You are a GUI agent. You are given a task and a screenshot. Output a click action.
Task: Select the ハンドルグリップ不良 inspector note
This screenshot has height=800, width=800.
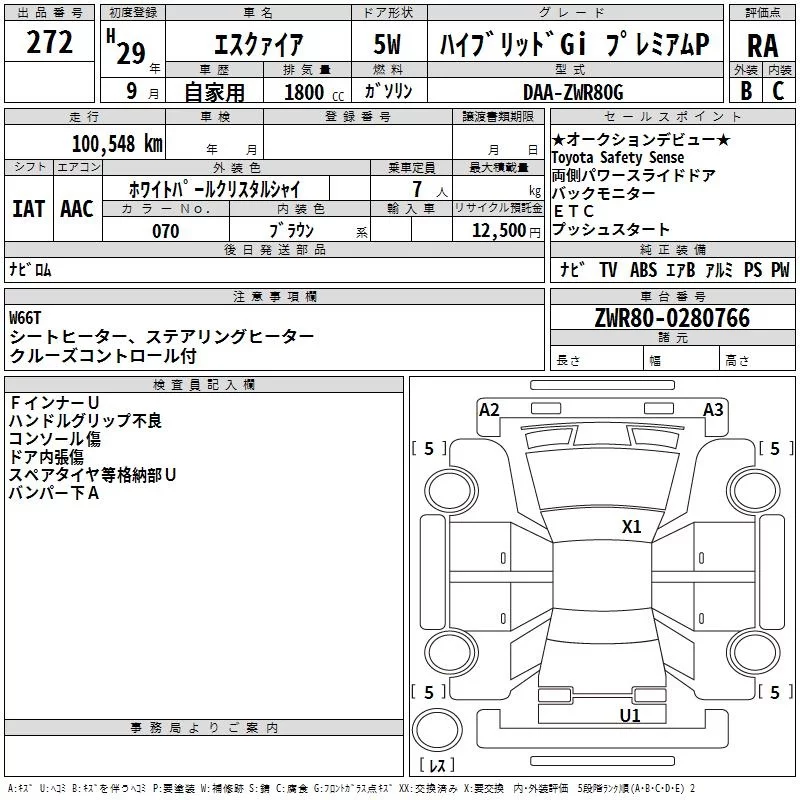click(x=85, y=421)
